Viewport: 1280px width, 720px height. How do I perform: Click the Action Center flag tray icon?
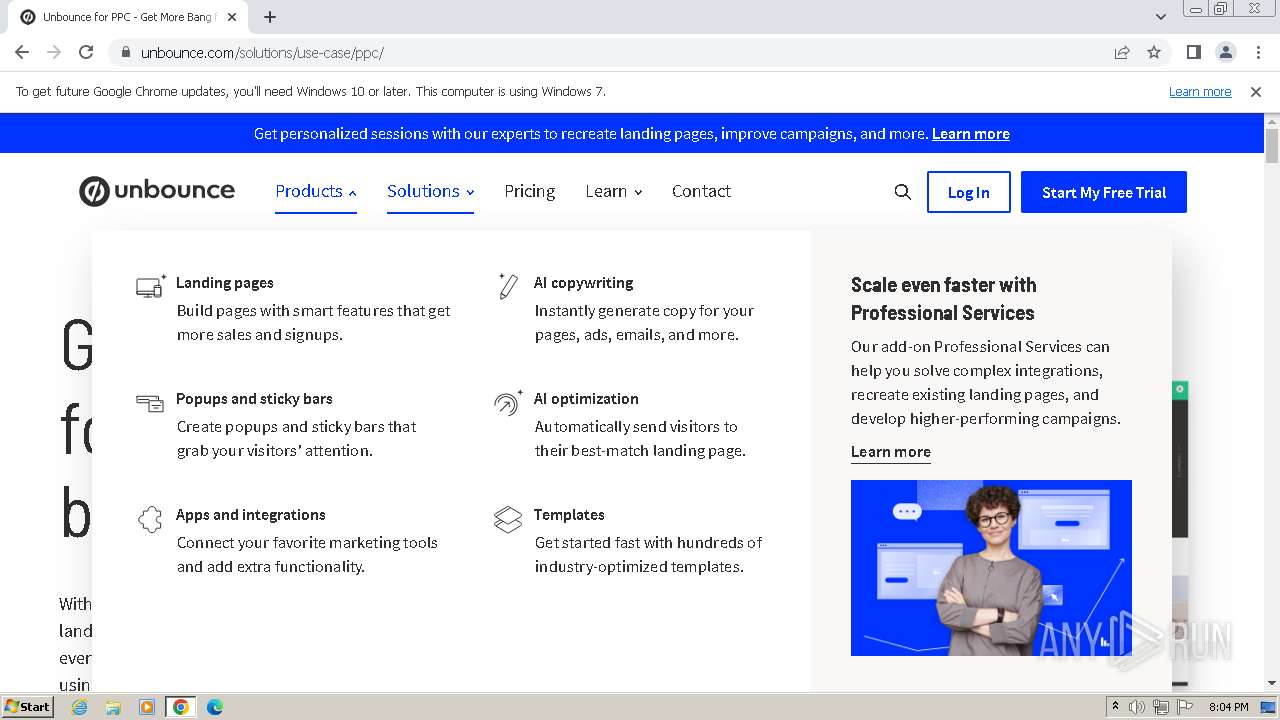tap(1185, 707)
